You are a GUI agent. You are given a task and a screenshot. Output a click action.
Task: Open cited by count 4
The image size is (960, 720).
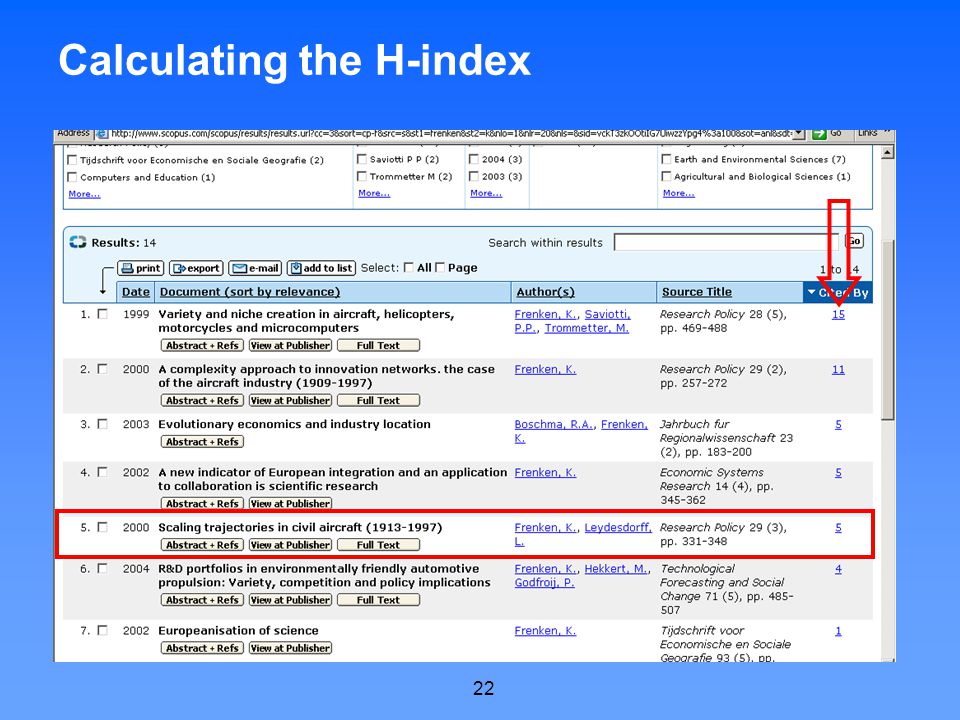click(x=838, y=569)
